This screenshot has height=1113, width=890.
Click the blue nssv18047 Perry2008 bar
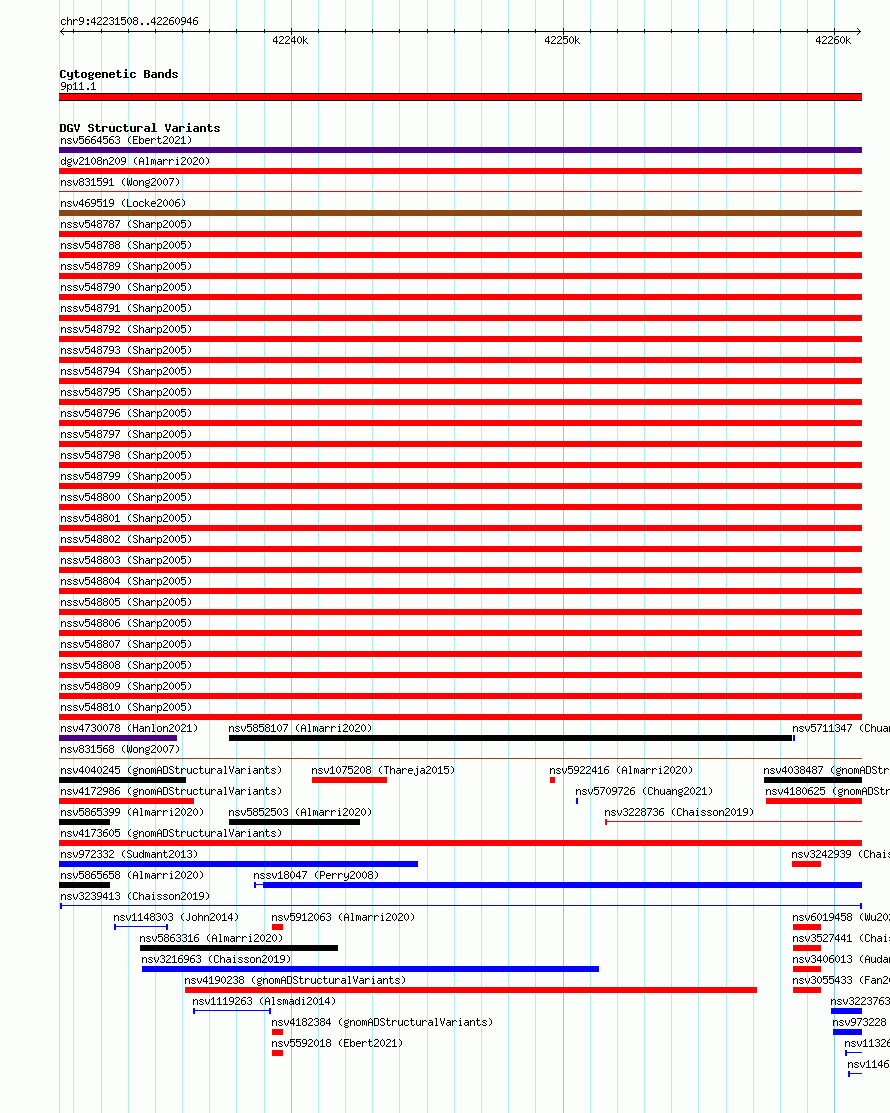[x=559, y=885]
